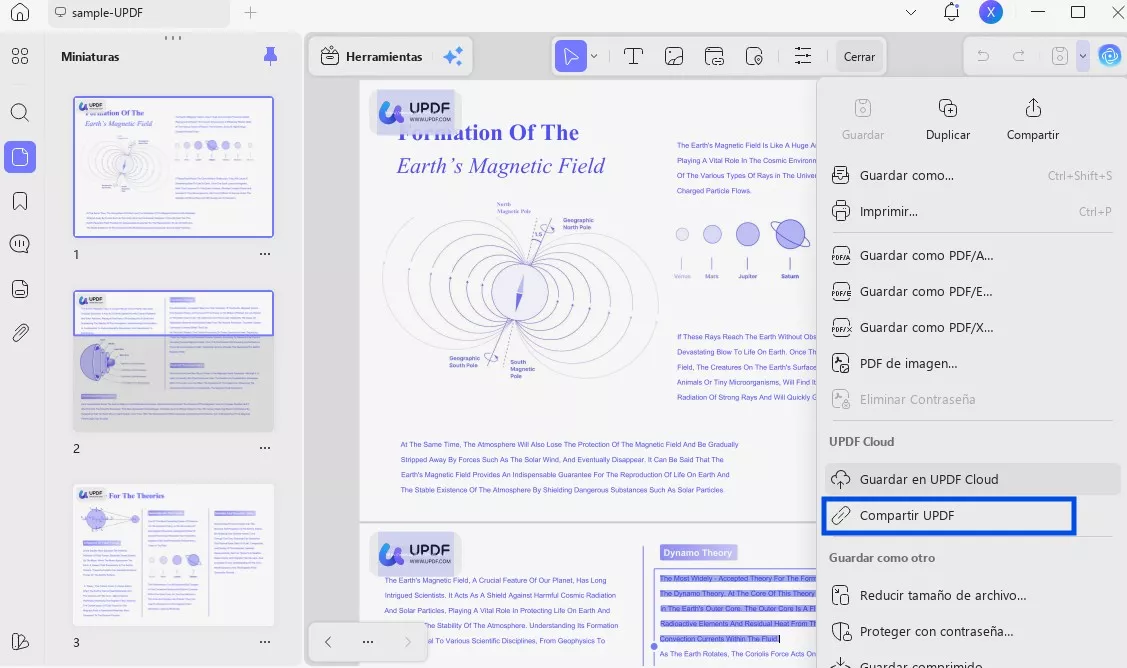Image resolution: width=1127 pixels, height=668 pixels.
Task: Open the bookmarks panel icon
Action: (x=20, y=201)
